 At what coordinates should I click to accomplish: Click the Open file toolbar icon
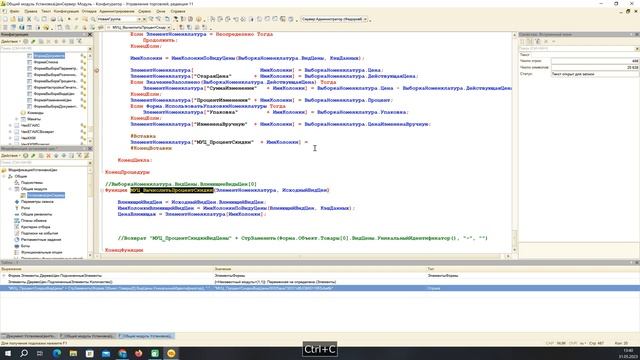[13, 19]
